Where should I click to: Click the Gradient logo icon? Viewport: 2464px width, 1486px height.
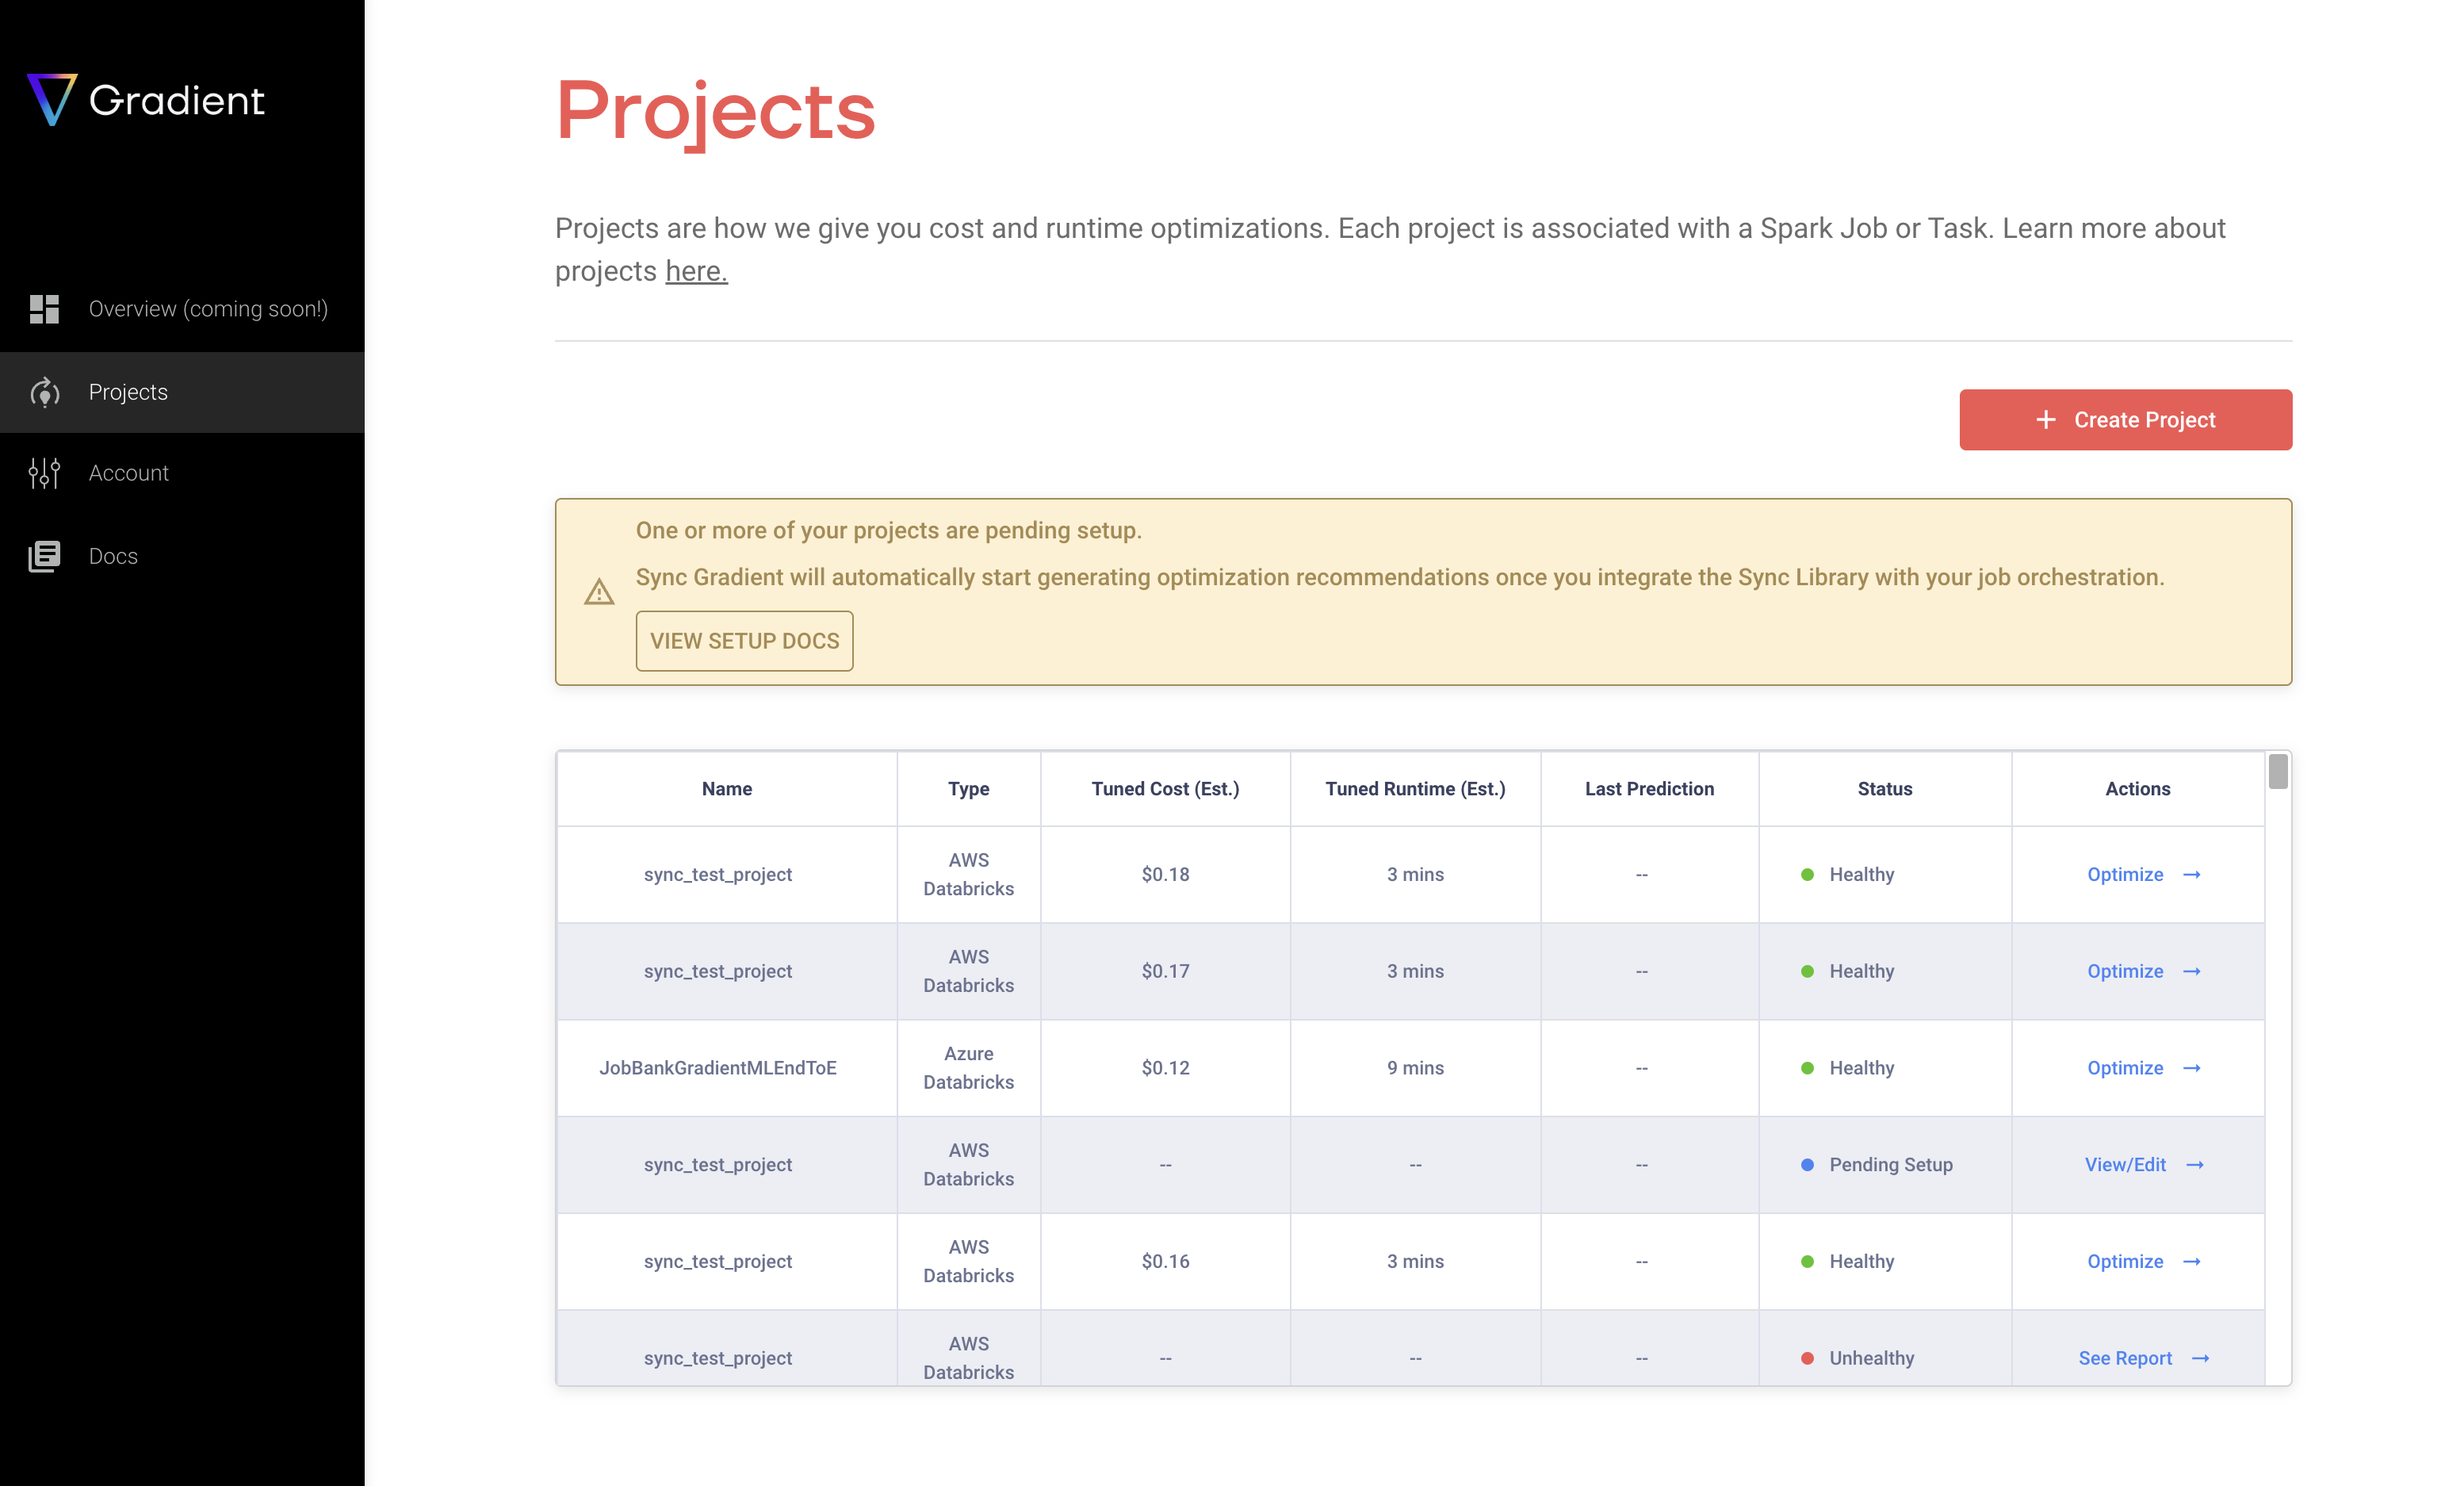(51, 99)
